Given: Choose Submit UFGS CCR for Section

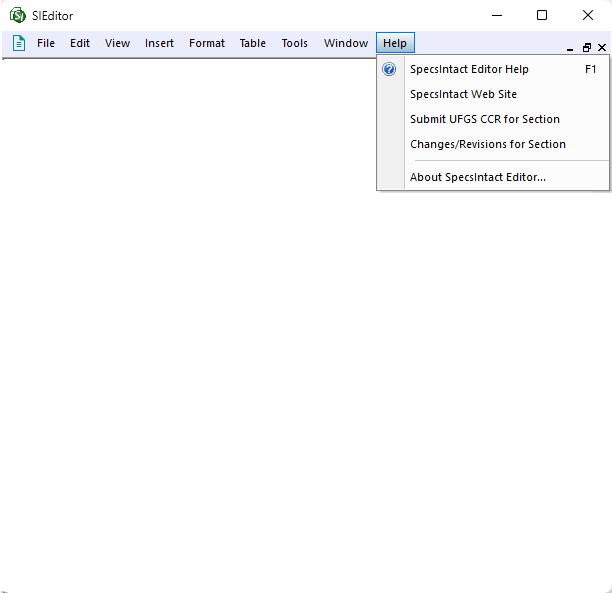Looking at the screenshot, I should 493,119.
